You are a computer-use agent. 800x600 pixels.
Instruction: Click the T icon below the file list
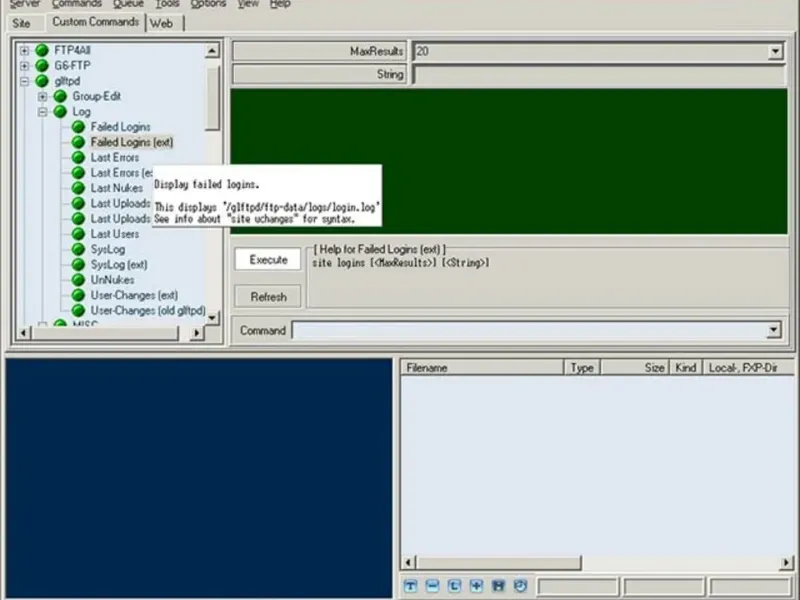pos(410,586)
